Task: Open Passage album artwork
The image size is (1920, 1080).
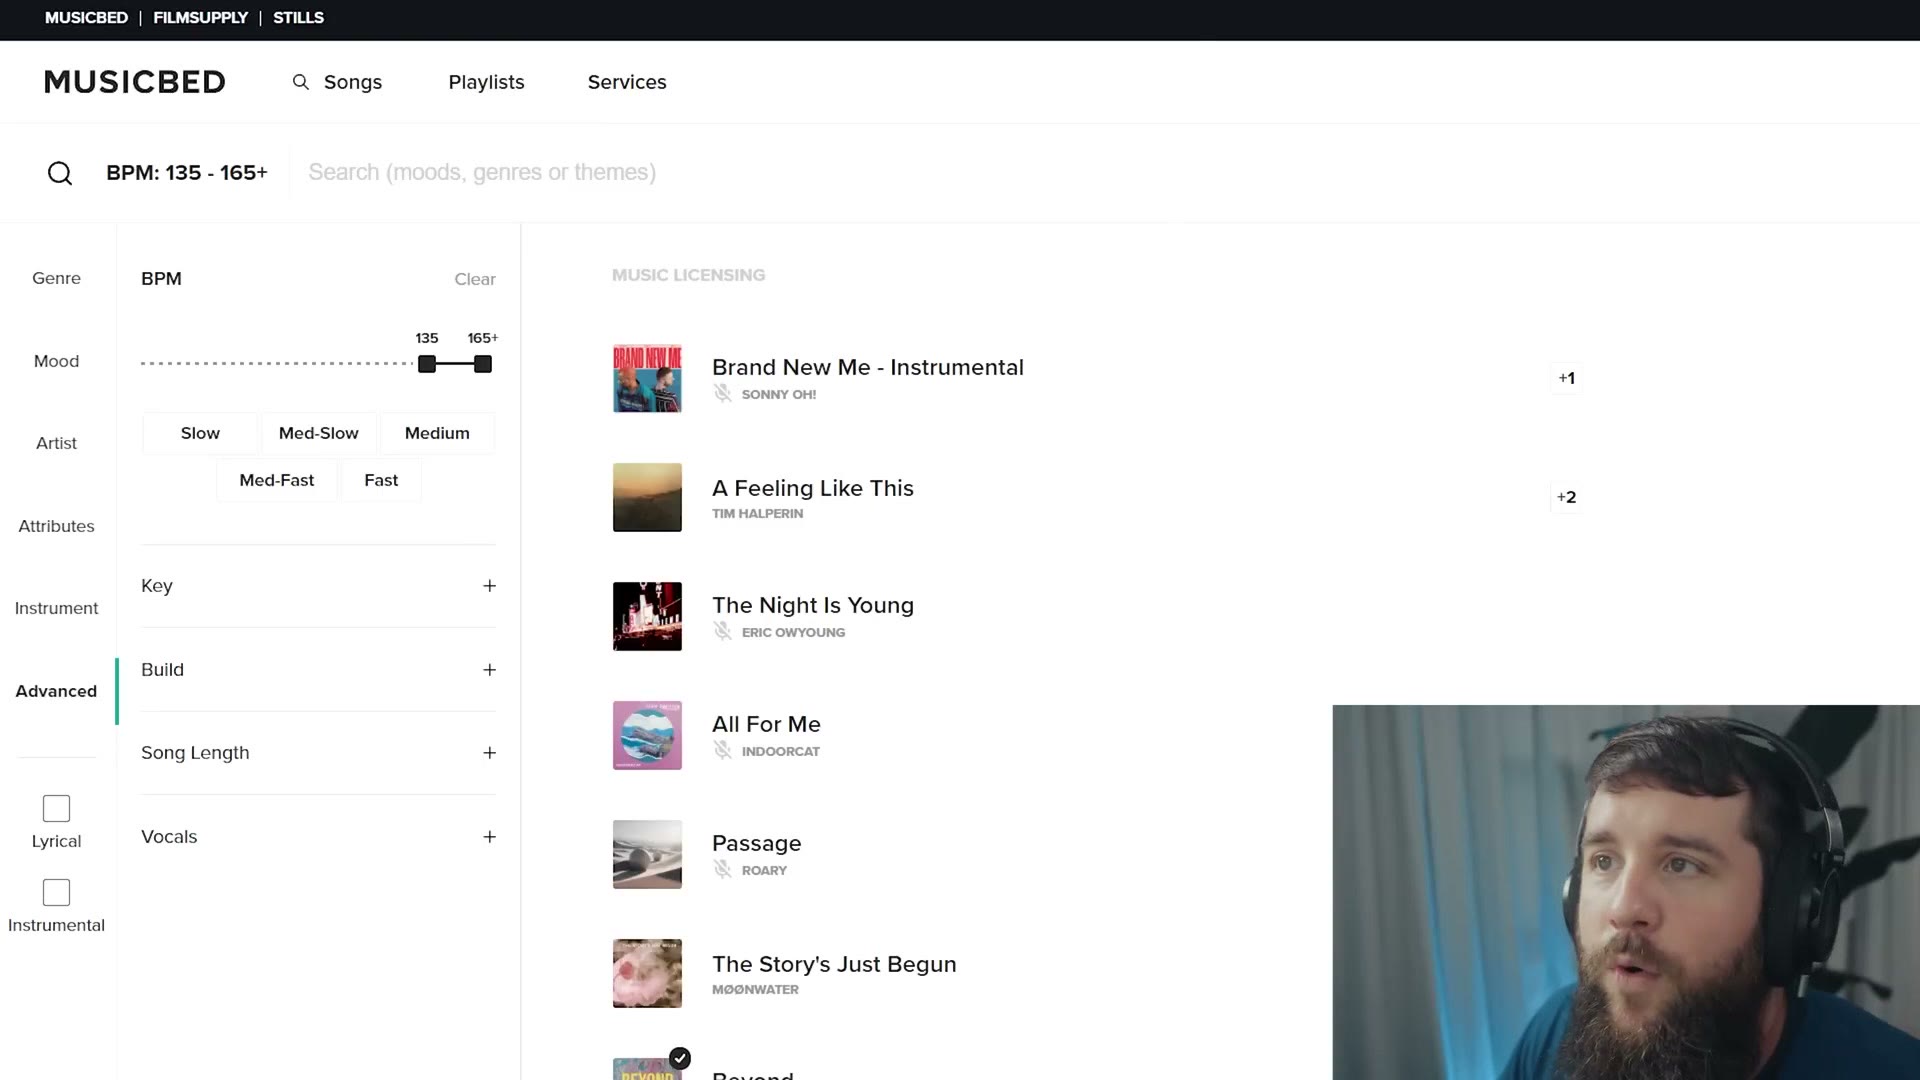Action: 647,854
